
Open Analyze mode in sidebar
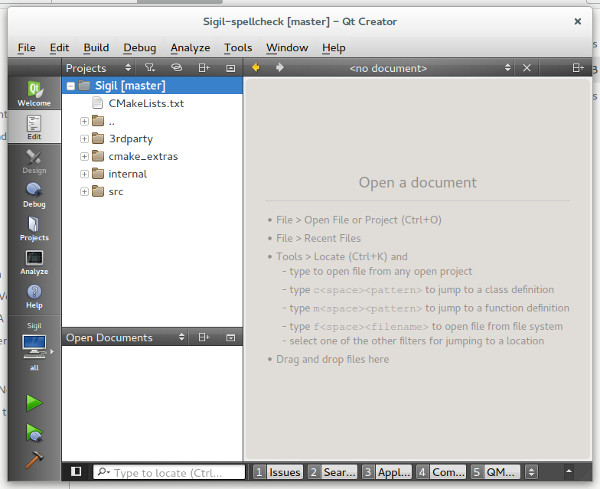tap(34, 262)
